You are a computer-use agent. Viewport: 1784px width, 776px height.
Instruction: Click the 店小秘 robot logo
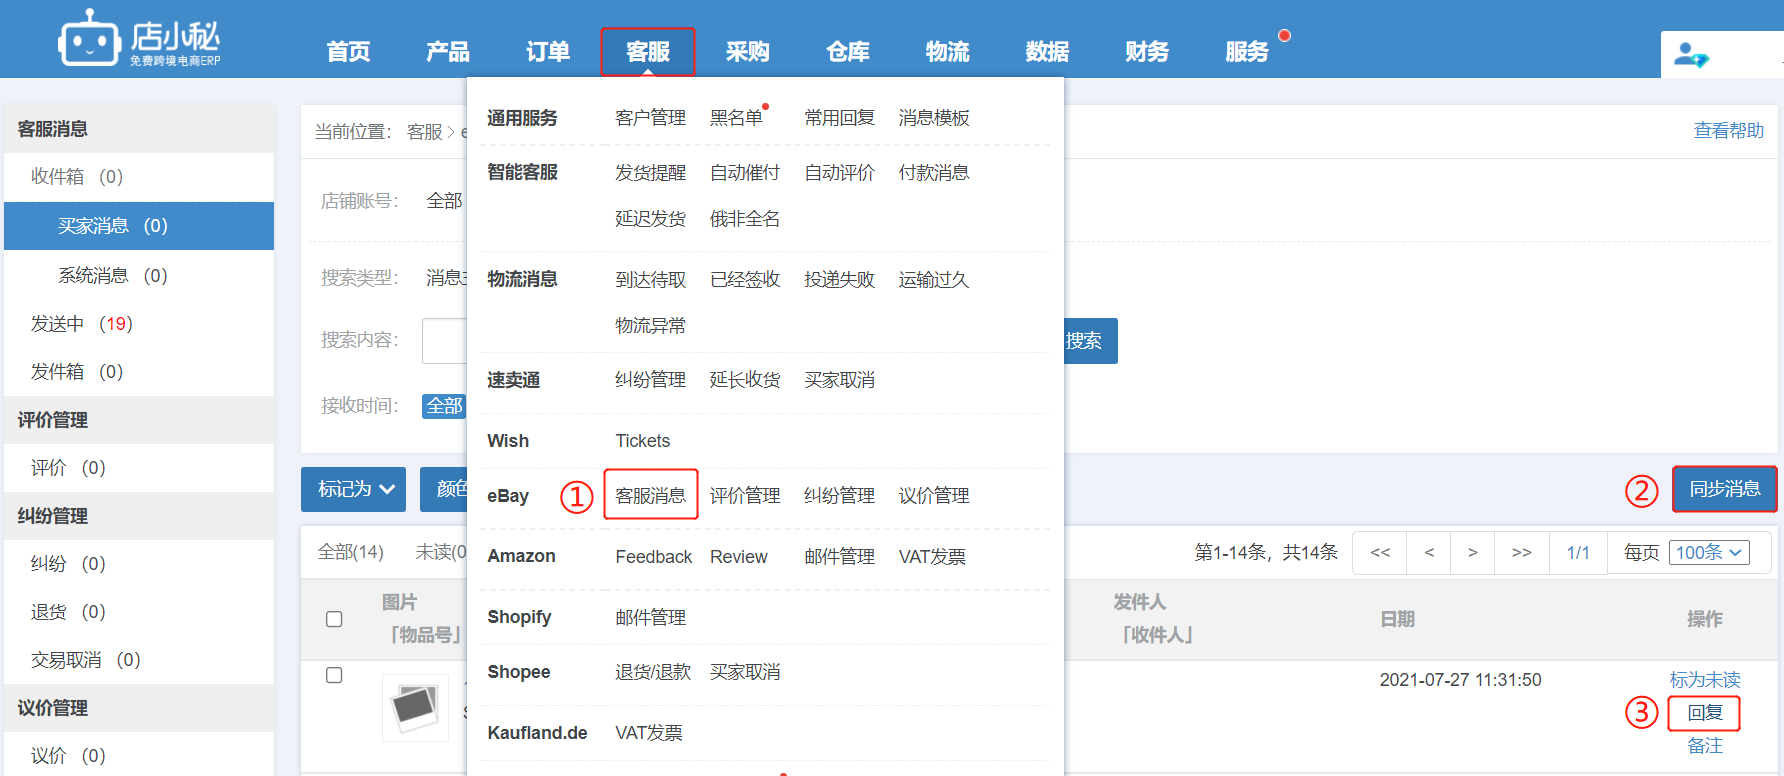pyautogui.click(x=139, y=39)
